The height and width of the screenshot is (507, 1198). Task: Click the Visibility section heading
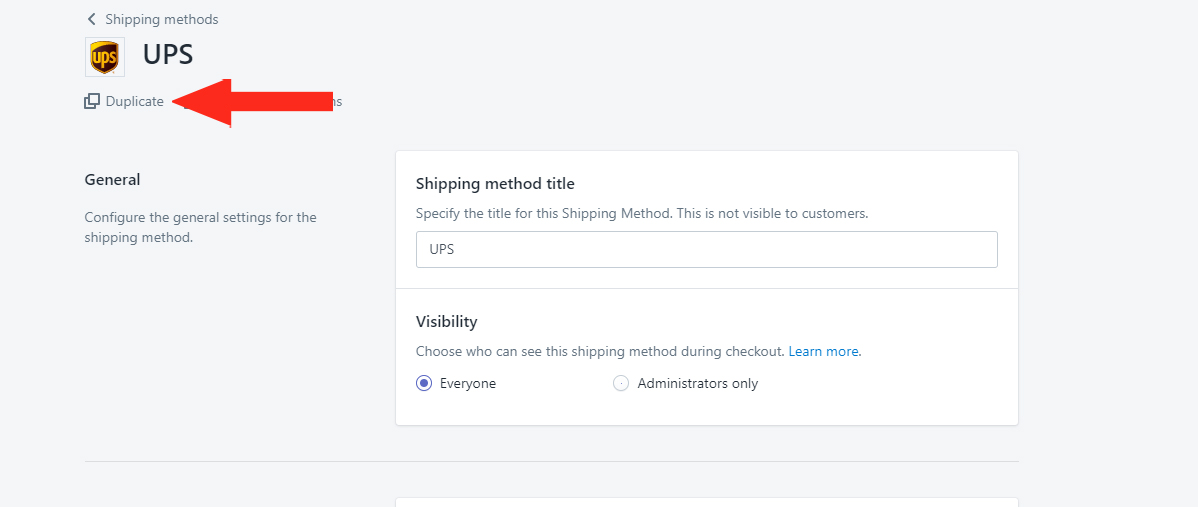[447, 322]
